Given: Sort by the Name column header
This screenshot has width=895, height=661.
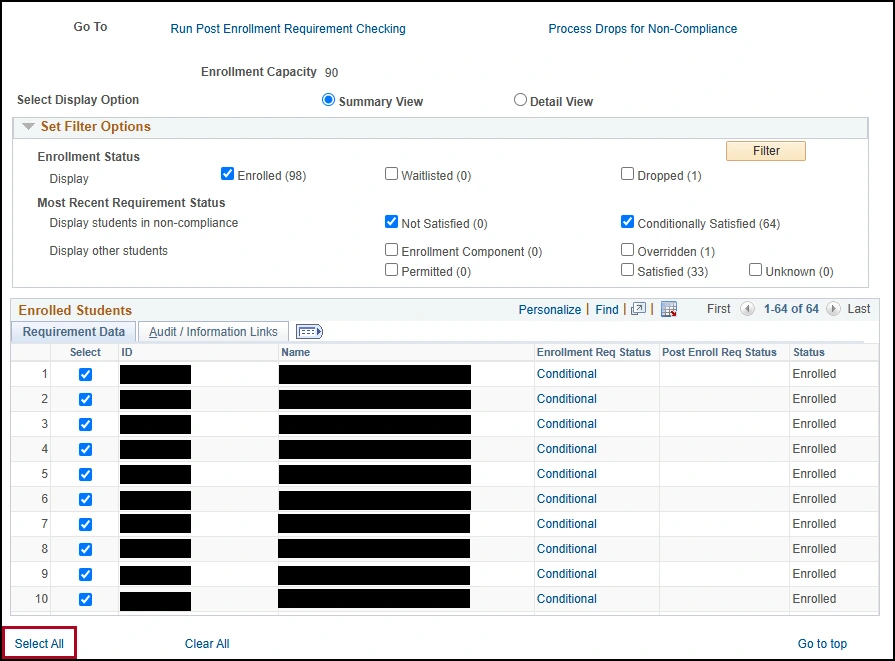Looking at the screenshot, I should pyautogui.click(x=295, y=352).
